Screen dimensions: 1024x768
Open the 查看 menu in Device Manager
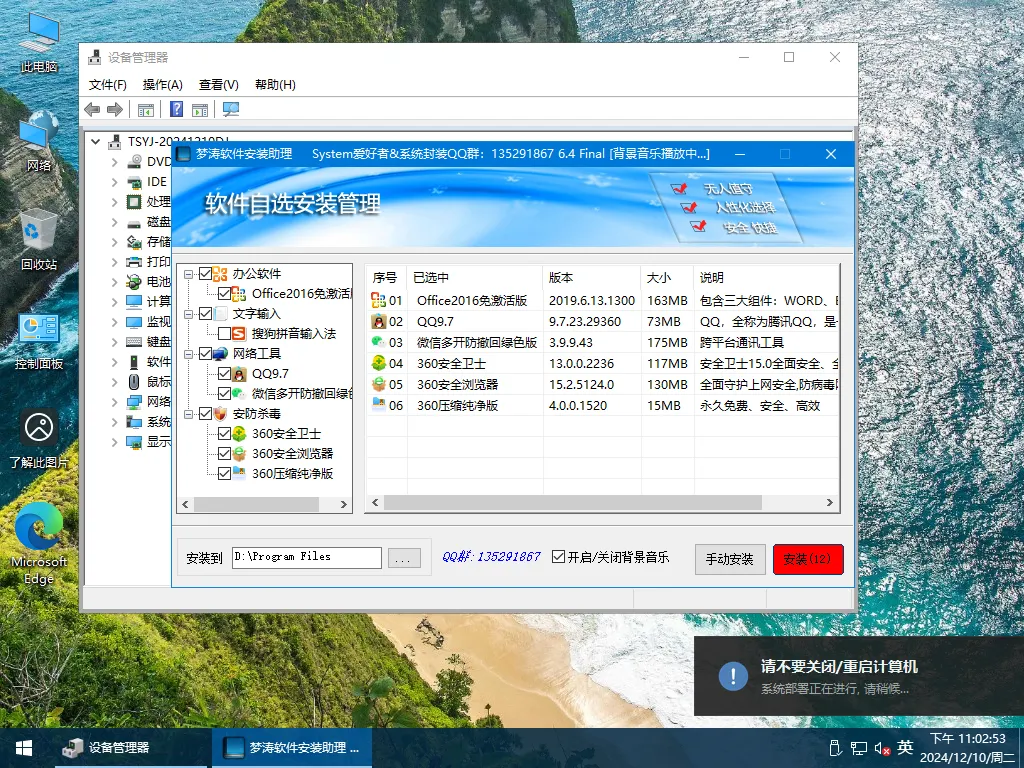pos(217,84)
